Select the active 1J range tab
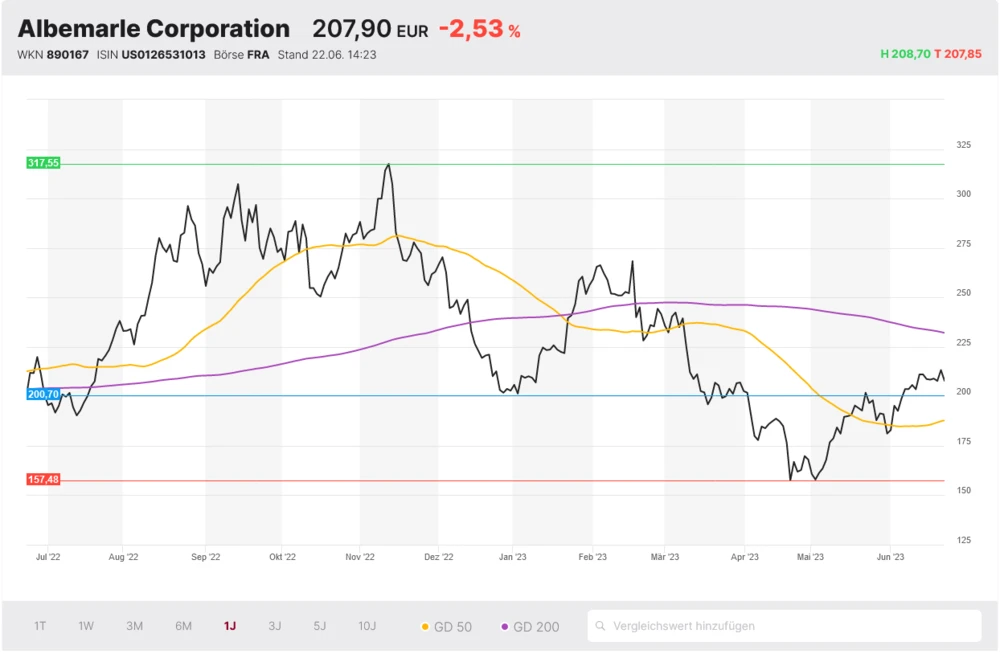Viewport: 1000px width, 654px height. tap(230, 626)
